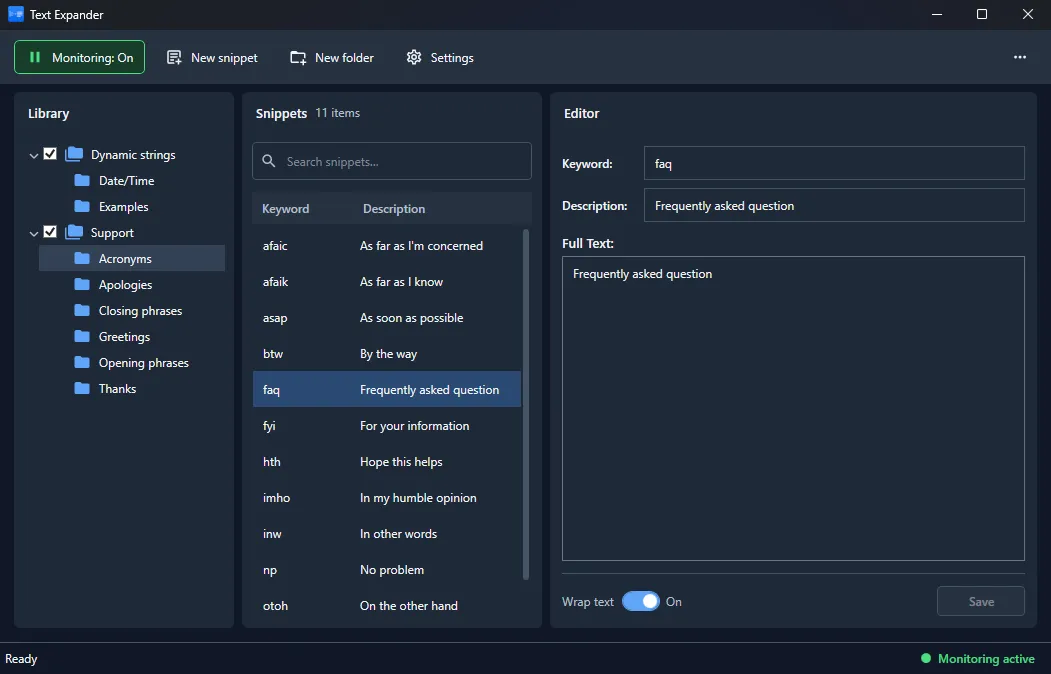Select the Apologies folder
This screenshot has height=674, width=1051.
pos(125,285)
